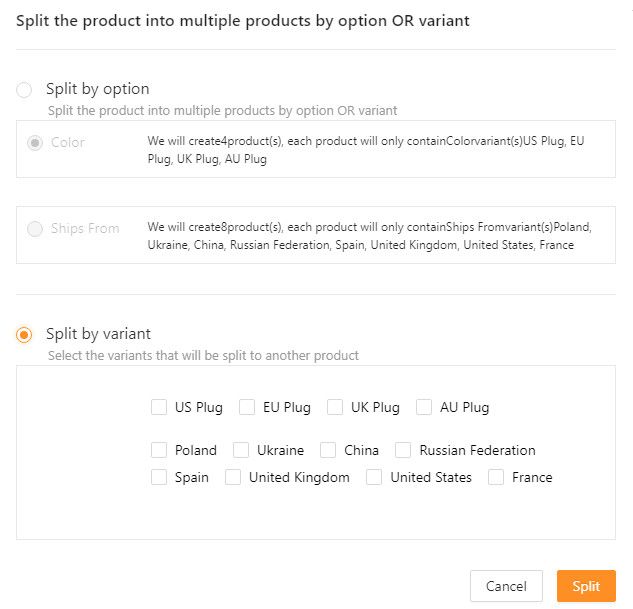The height and width of the screenshot is (609, 633).
Task: Tick the France checkbox
Action: [x=496, y=477]
